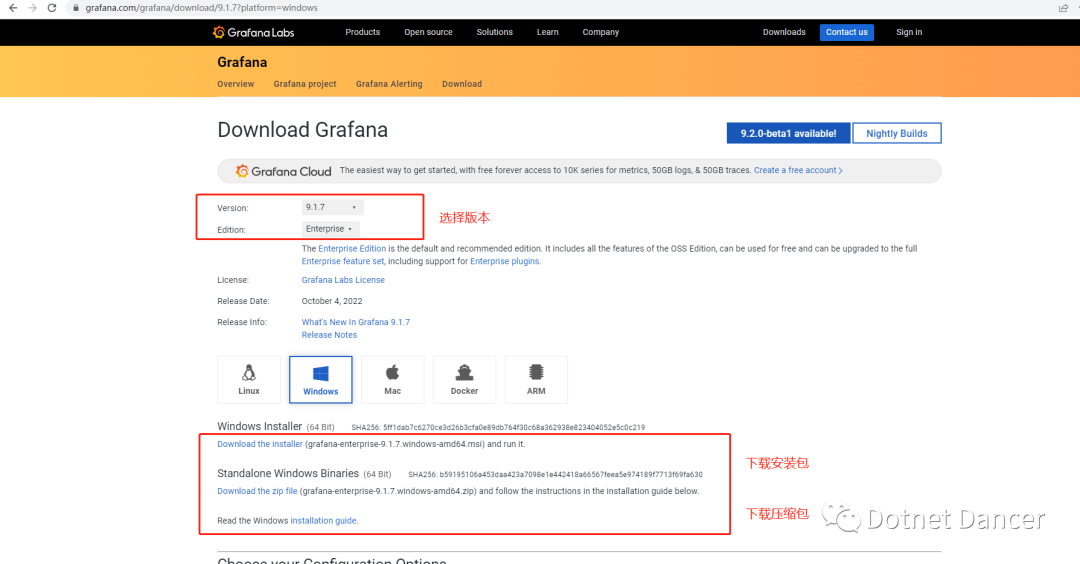Viewport: 1080px width, 564px height.
Task: Open the Nightly Builds button
Action: click(x=897, y=133)
